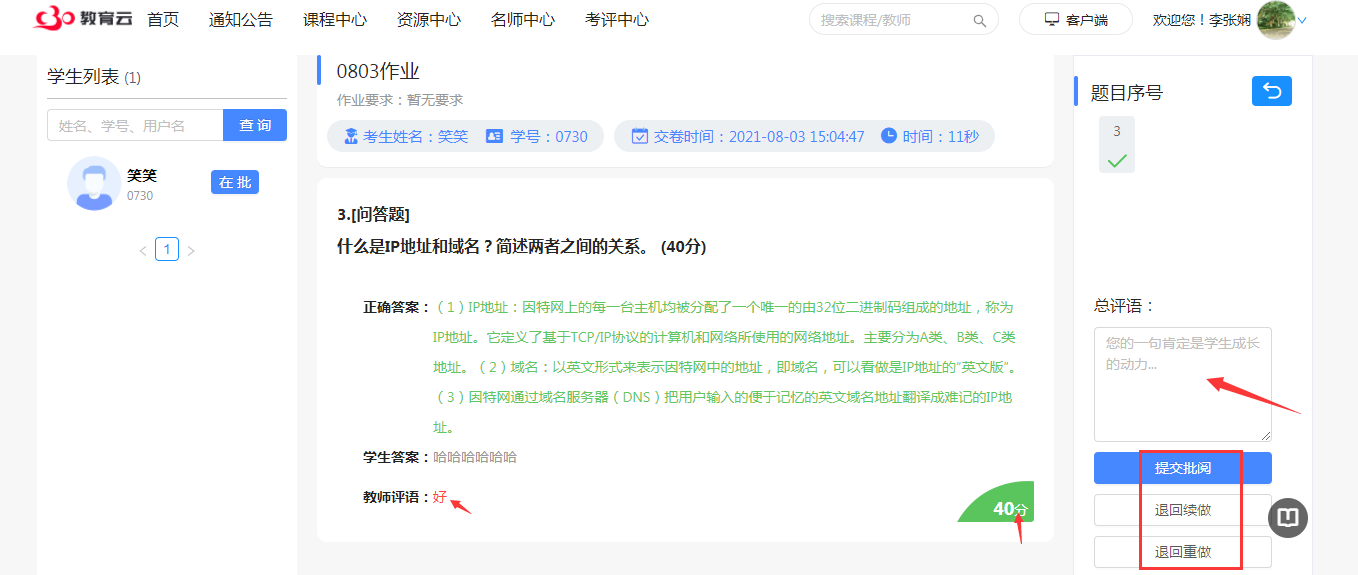Click the 欢迎您！李张娴 greeting
Image resolution: width=1358 pixels, height=575 pixels.
click(x=1202, y=20)
